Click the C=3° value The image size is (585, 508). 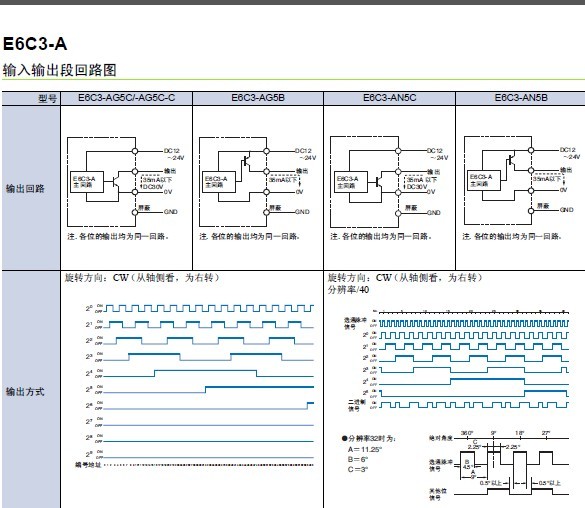[x=358, y=469]
